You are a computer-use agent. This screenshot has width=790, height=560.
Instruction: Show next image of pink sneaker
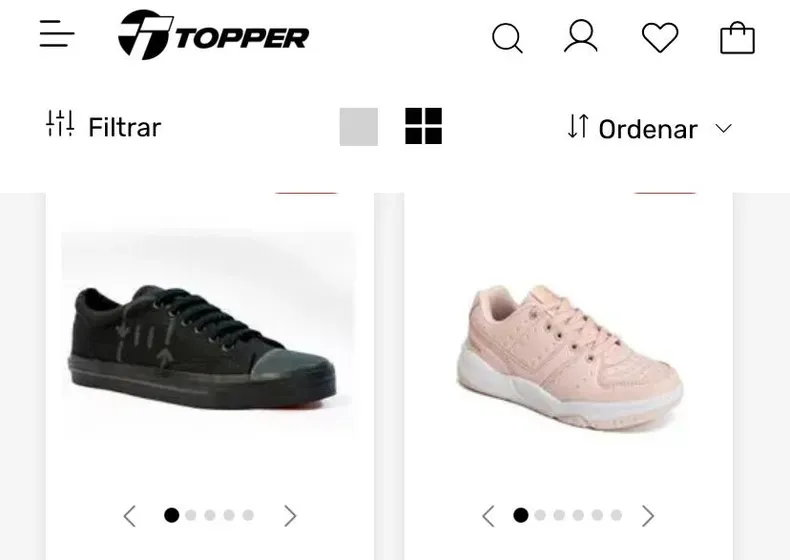point(648,516)
